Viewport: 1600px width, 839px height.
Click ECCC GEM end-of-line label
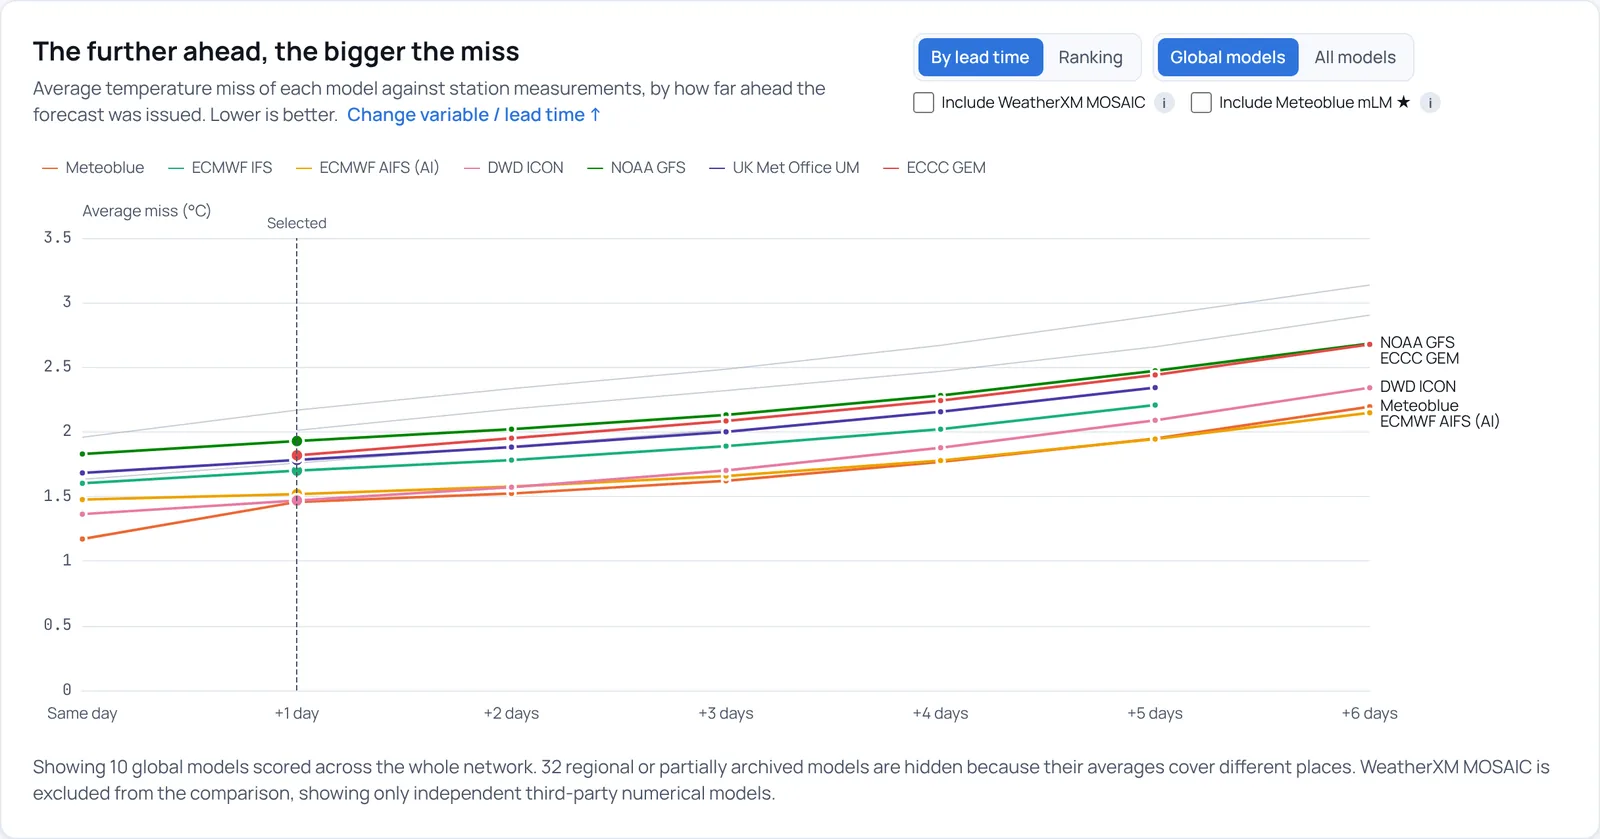(x=1419, y=359)
